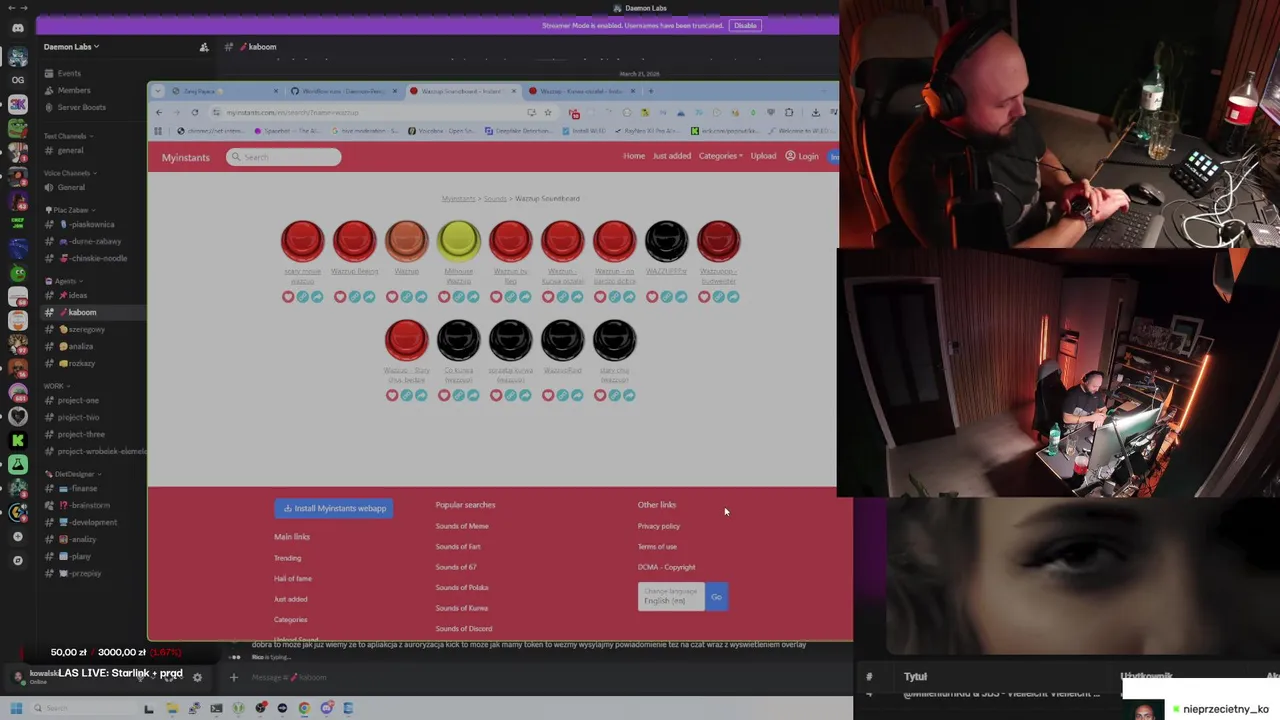Screen dimensions: 1280x720
Task: Open the Myinstants brand logo link
Action: coord(186,157)
